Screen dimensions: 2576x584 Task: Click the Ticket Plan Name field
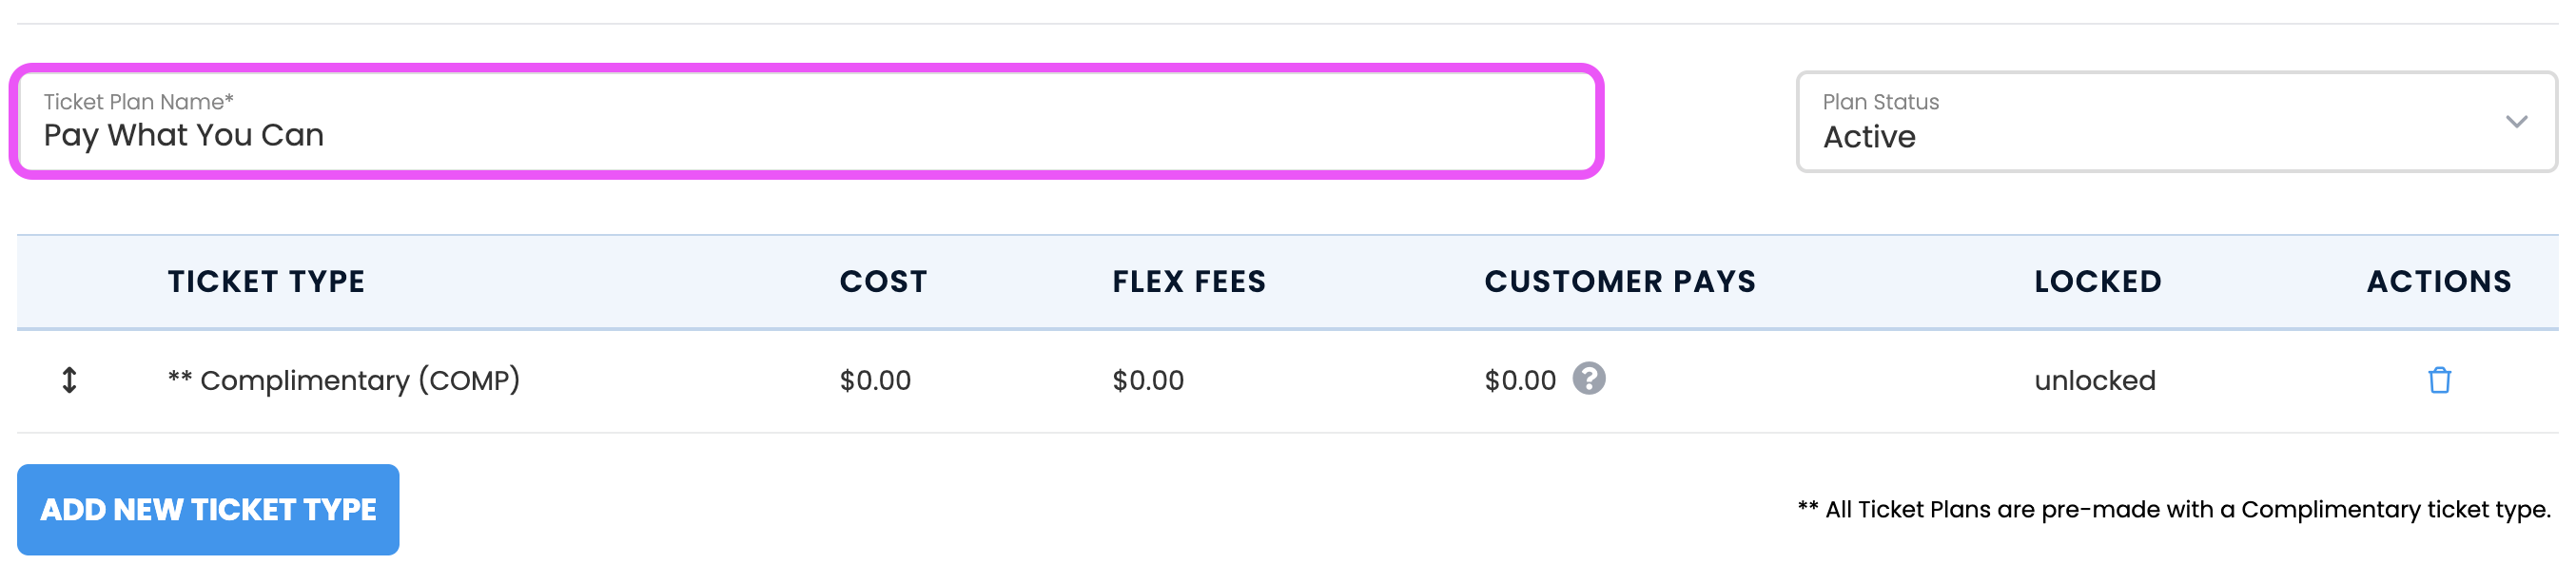806,122
